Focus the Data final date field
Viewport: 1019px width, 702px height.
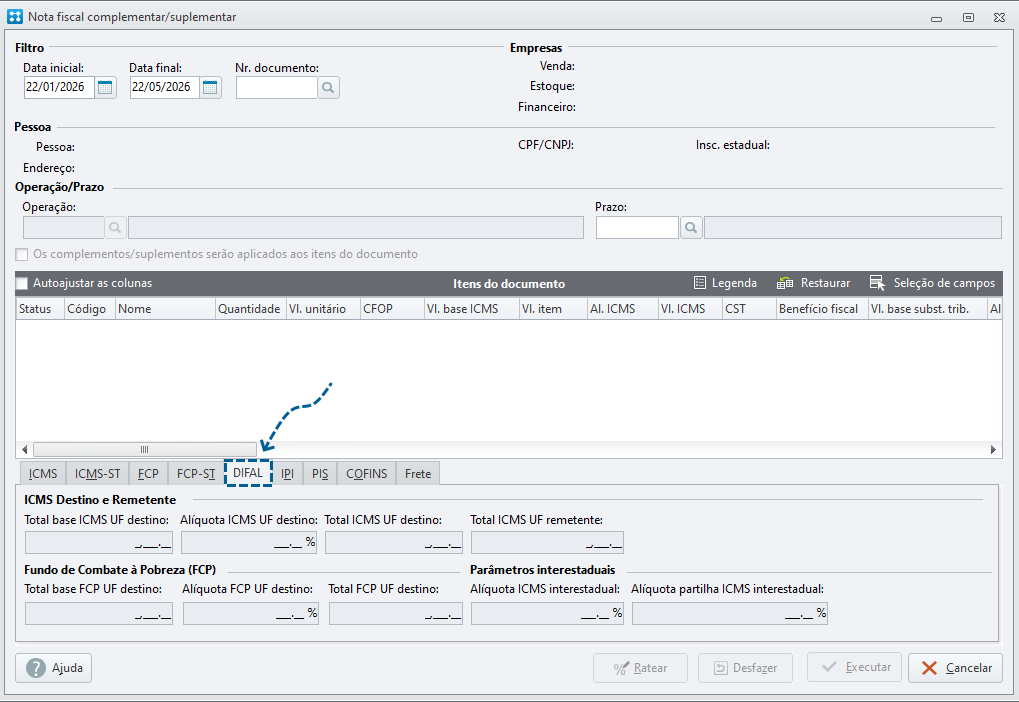point(164,87)
